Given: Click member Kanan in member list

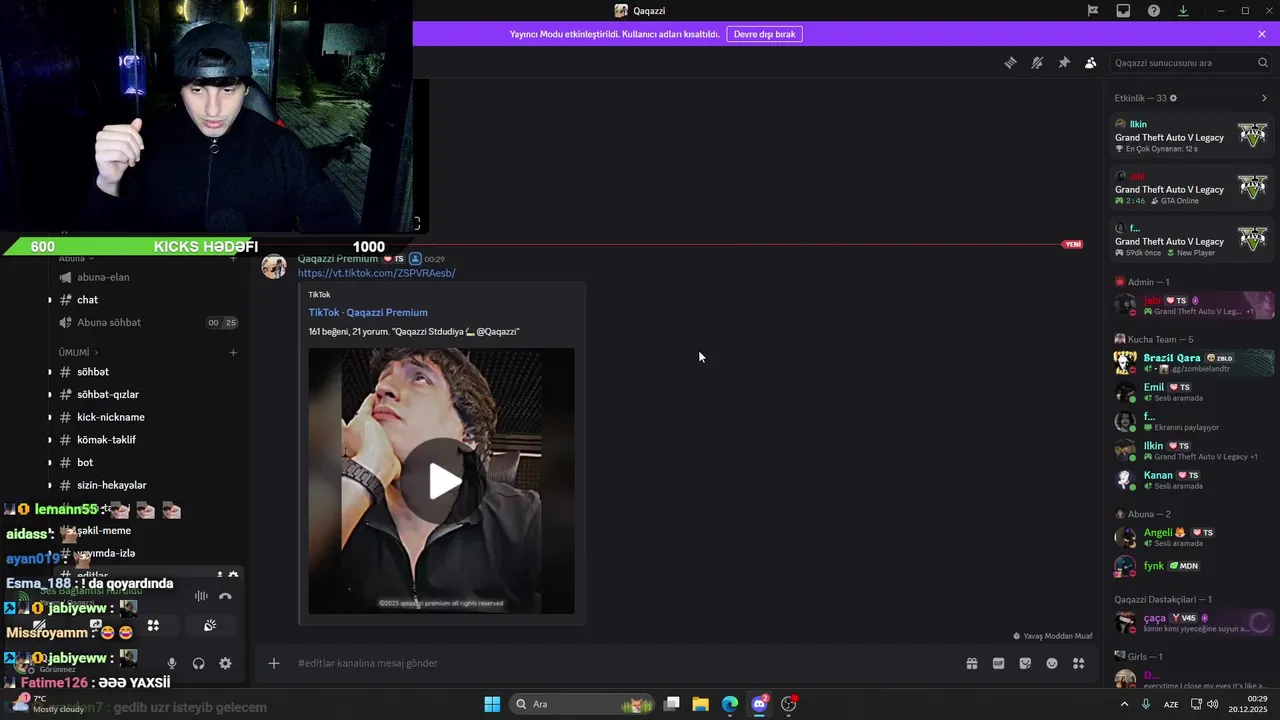Looking at the screenshot, I should click(1192, 480).
